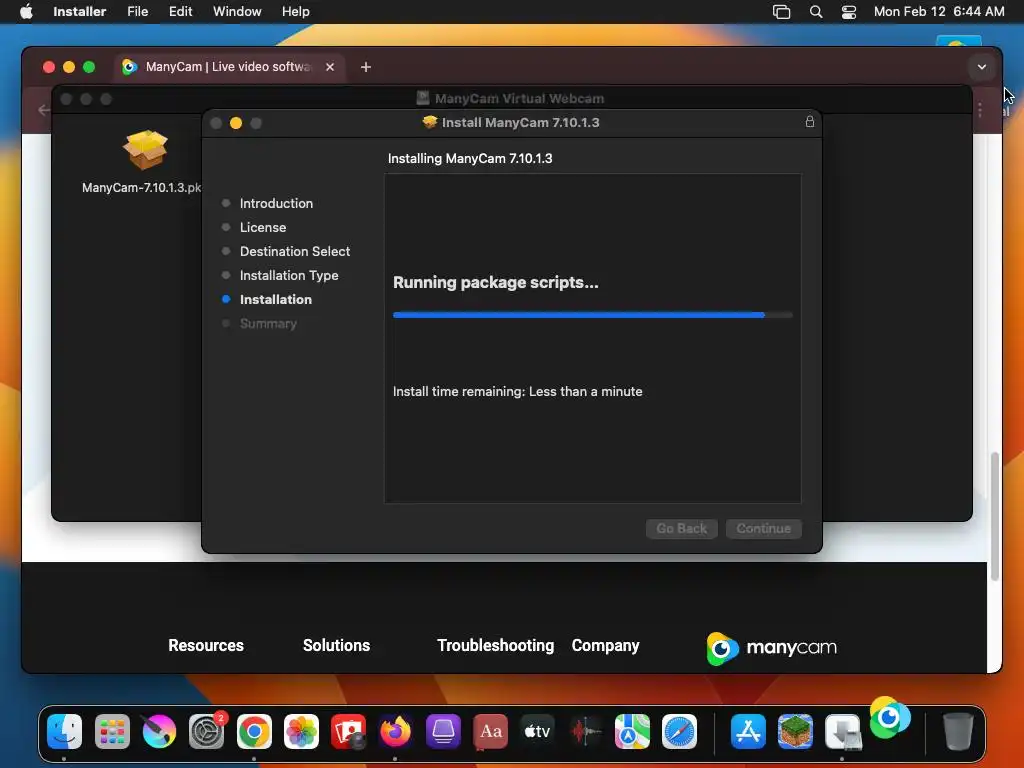This screenshot has height=768, width=1024.
Task: Click the ManyCam-7.10.1.3.pkg package icon
Action: pyautogui.click(x=145, y=150)
